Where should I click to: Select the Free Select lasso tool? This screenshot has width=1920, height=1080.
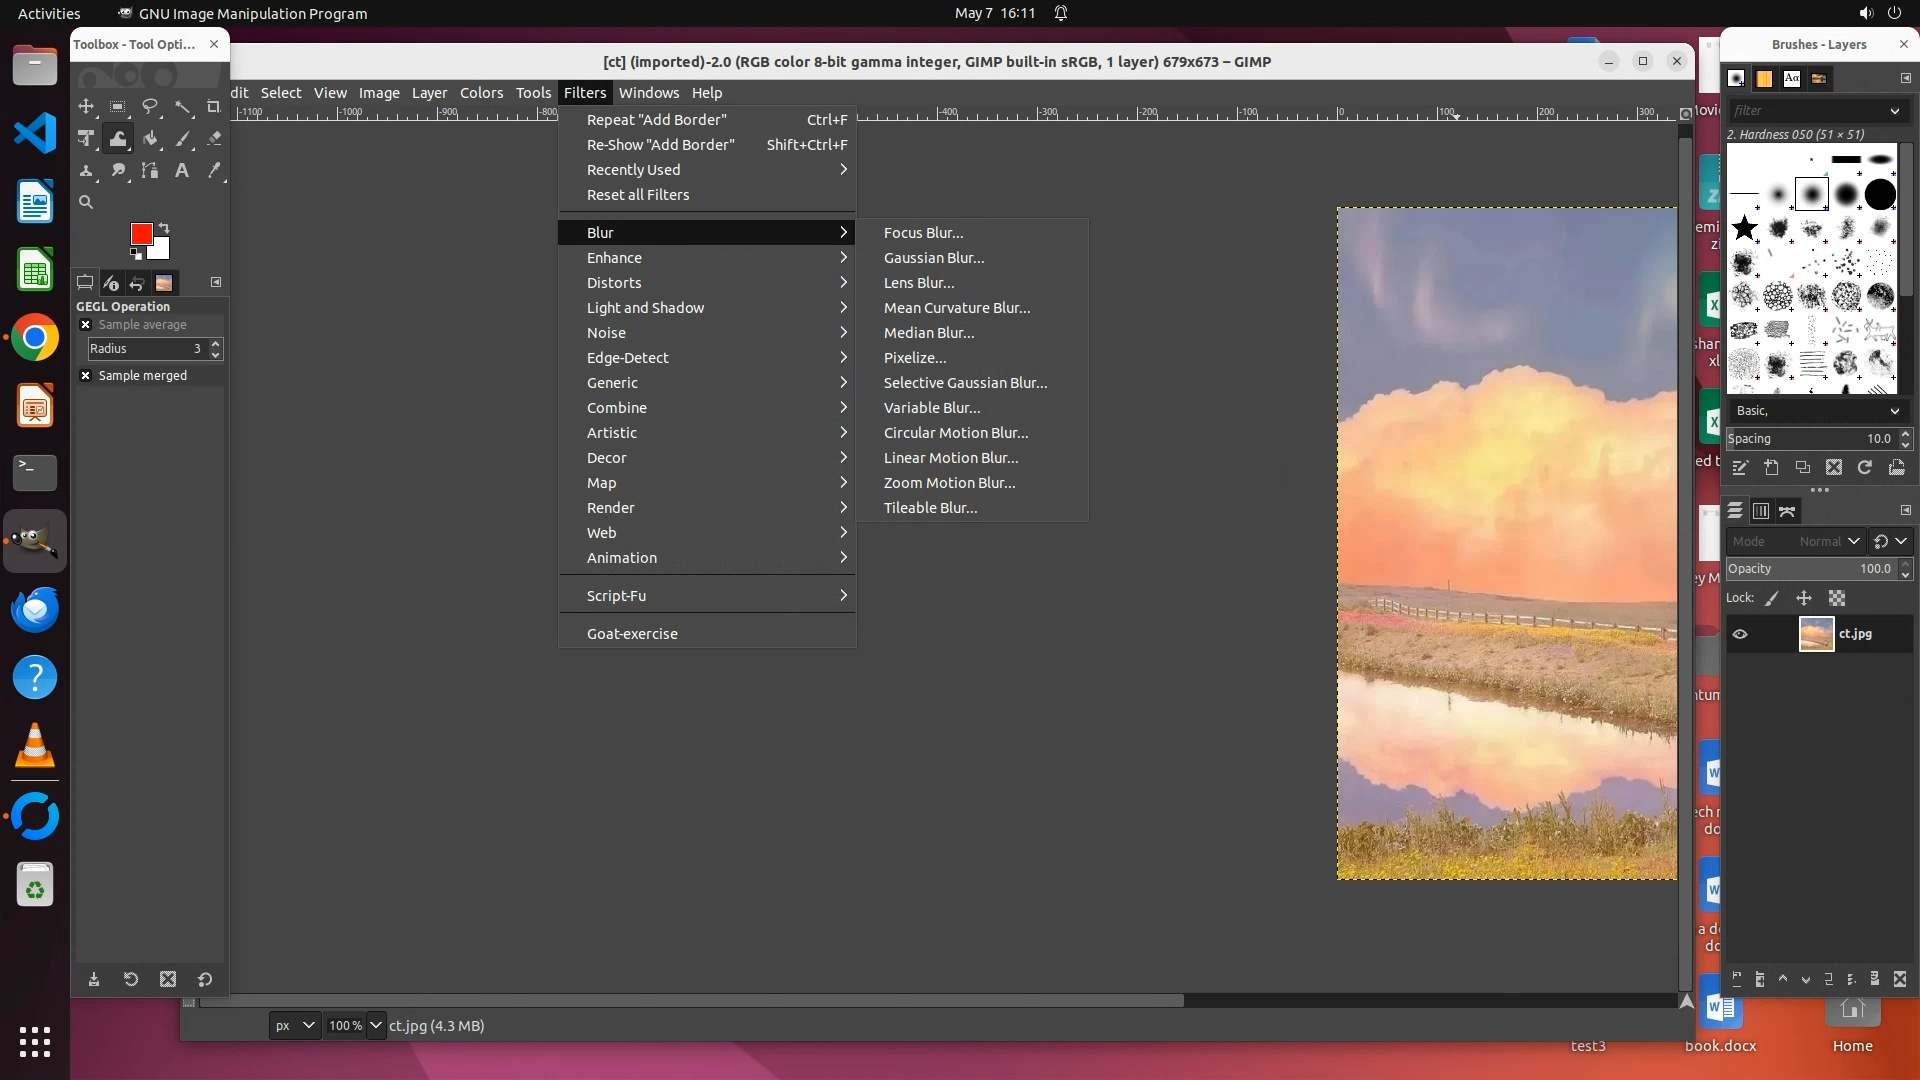tap(150, 107)
